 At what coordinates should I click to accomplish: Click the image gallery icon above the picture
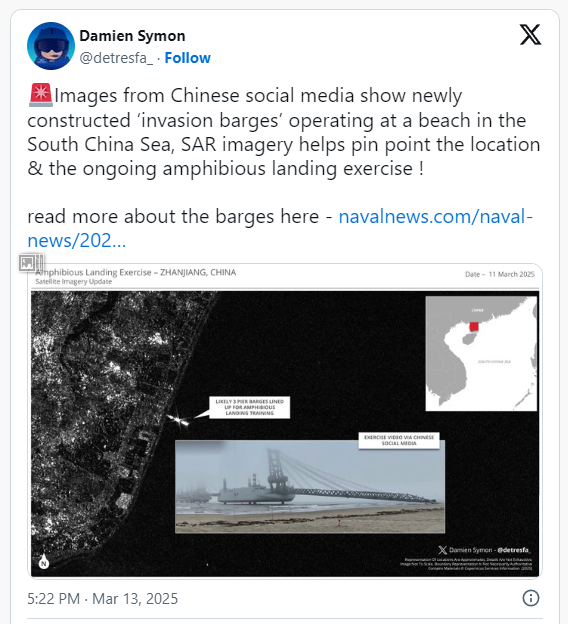click(31, 263)
